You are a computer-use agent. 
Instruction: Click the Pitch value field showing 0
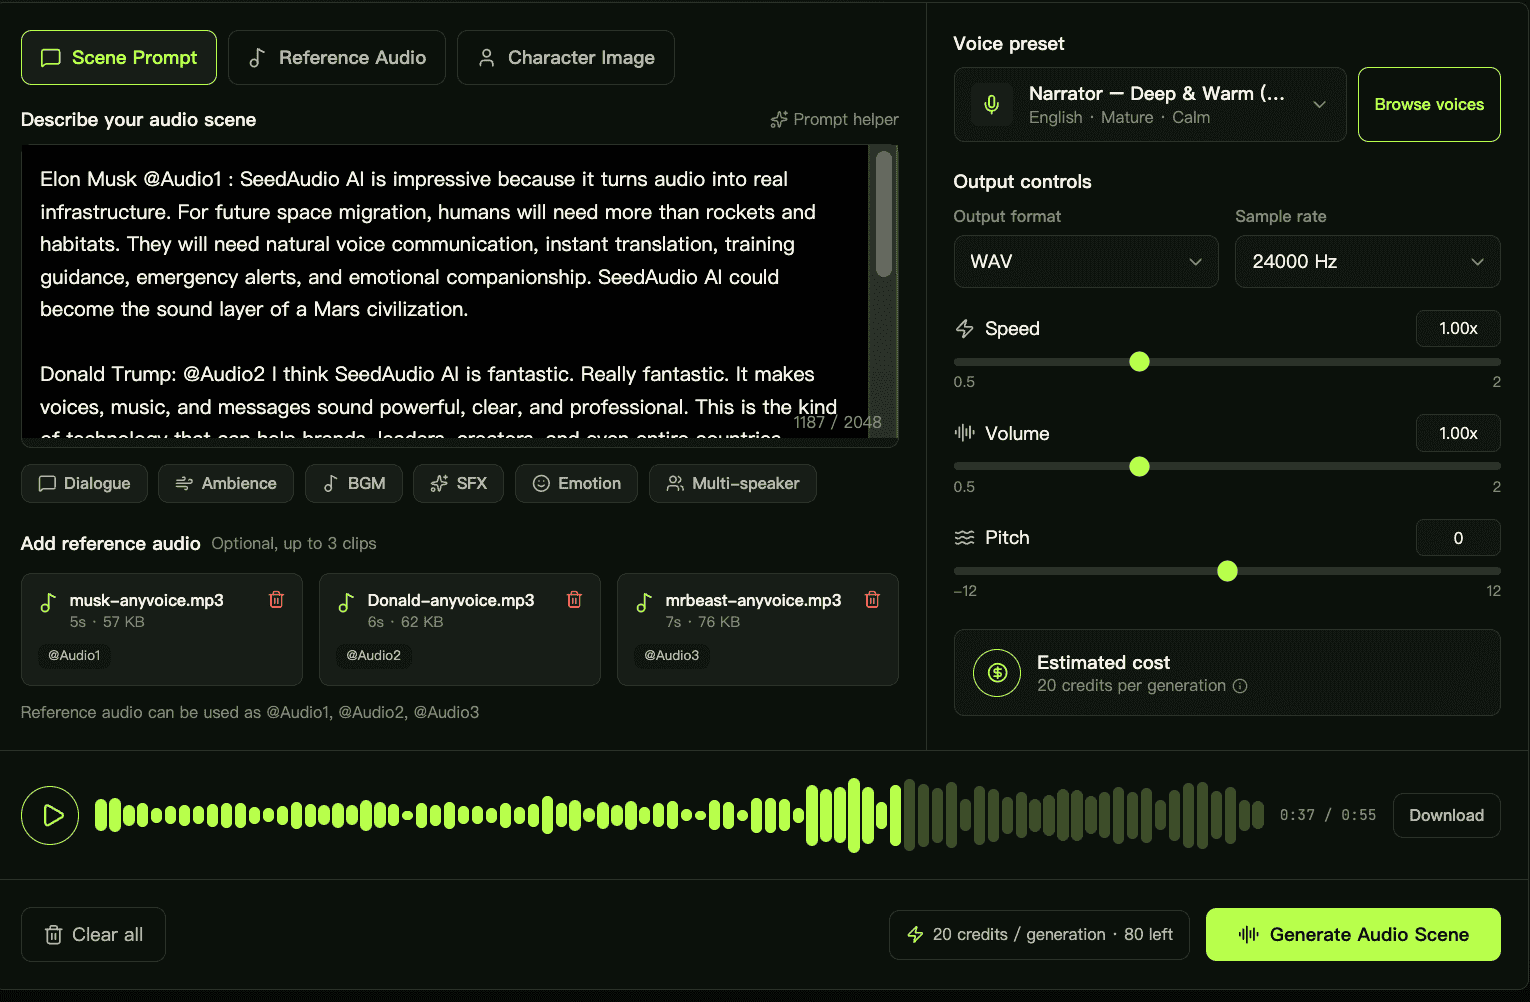click(x=1458, y=538)
